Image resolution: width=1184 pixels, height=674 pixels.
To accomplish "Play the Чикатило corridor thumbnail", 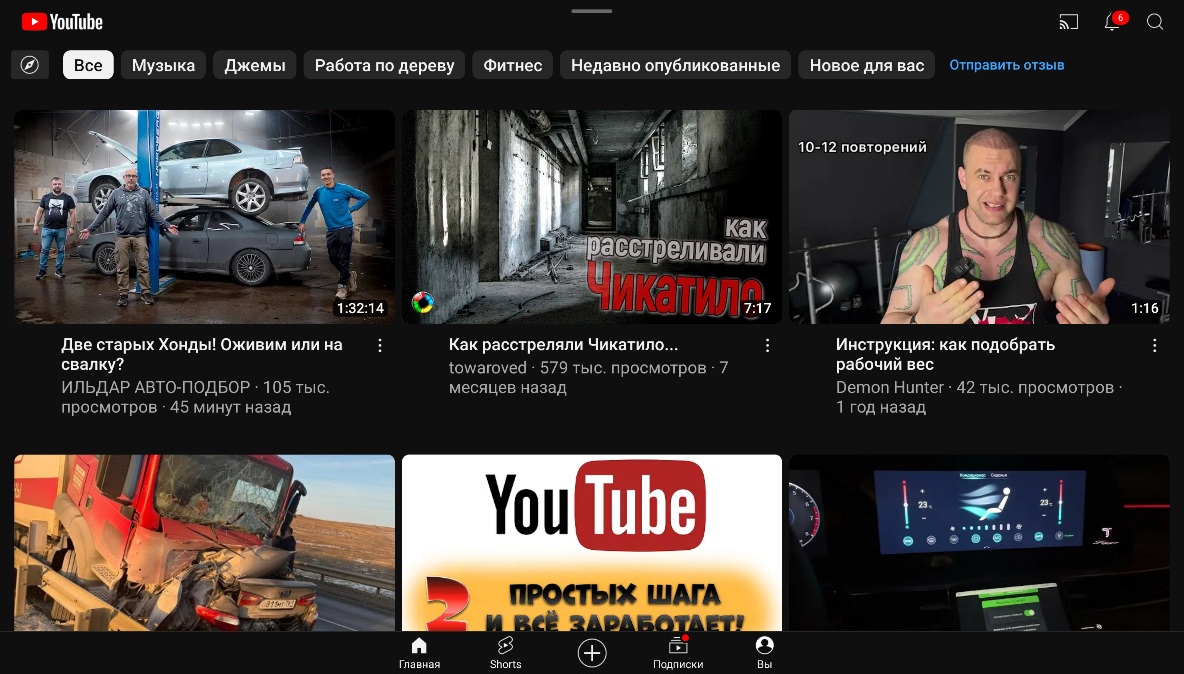I will click(x=592, y=217).
